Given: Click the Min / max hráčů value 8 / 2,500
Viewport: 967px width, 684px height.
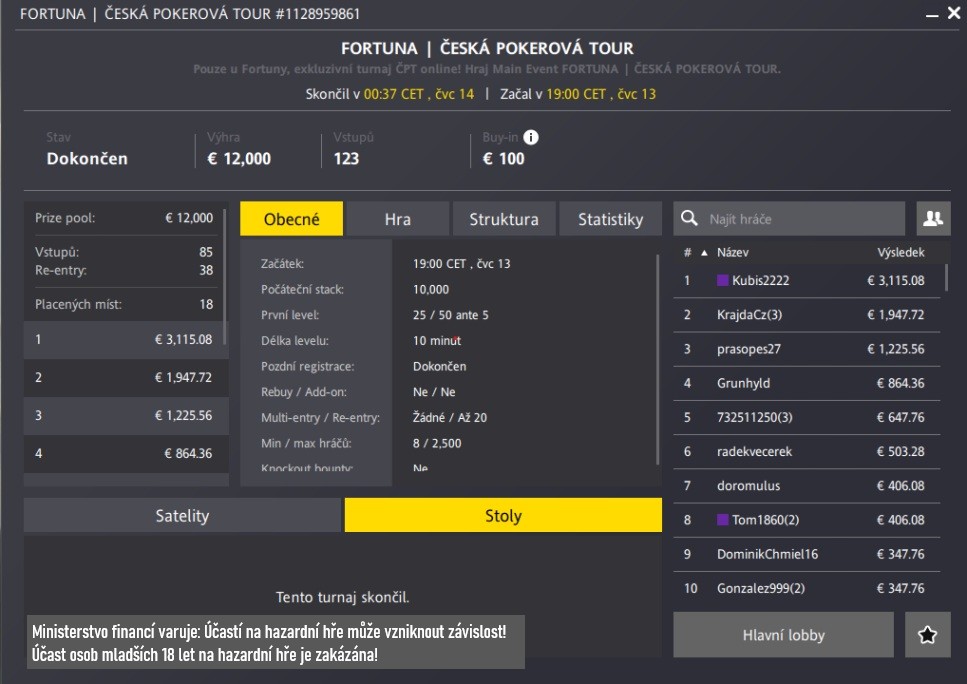Looking at the screenshot, I should (x=437, y=443).
